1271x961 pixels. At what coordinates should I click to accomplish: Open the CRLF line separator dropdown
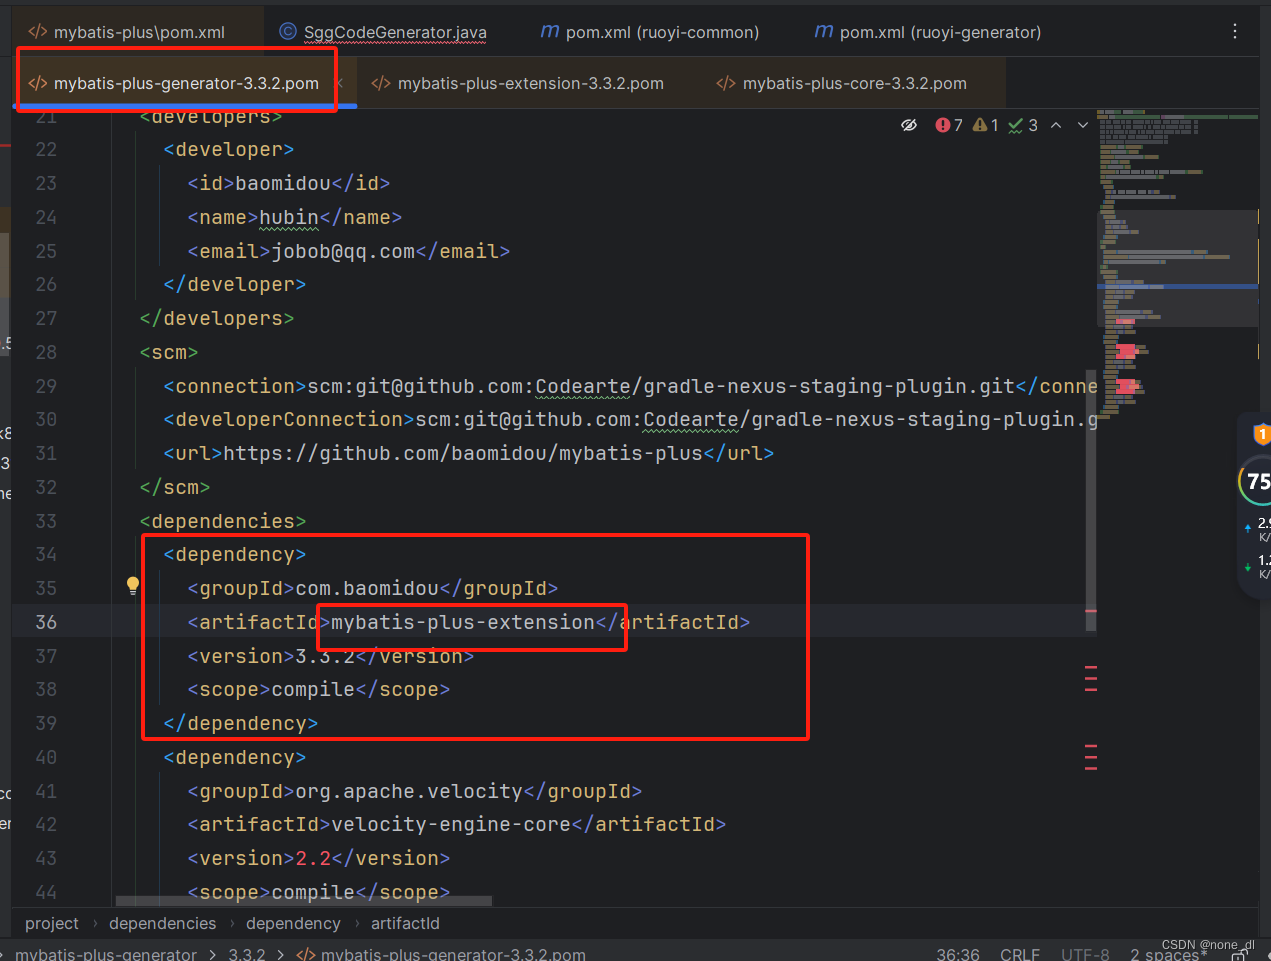tap(1019, 953)
